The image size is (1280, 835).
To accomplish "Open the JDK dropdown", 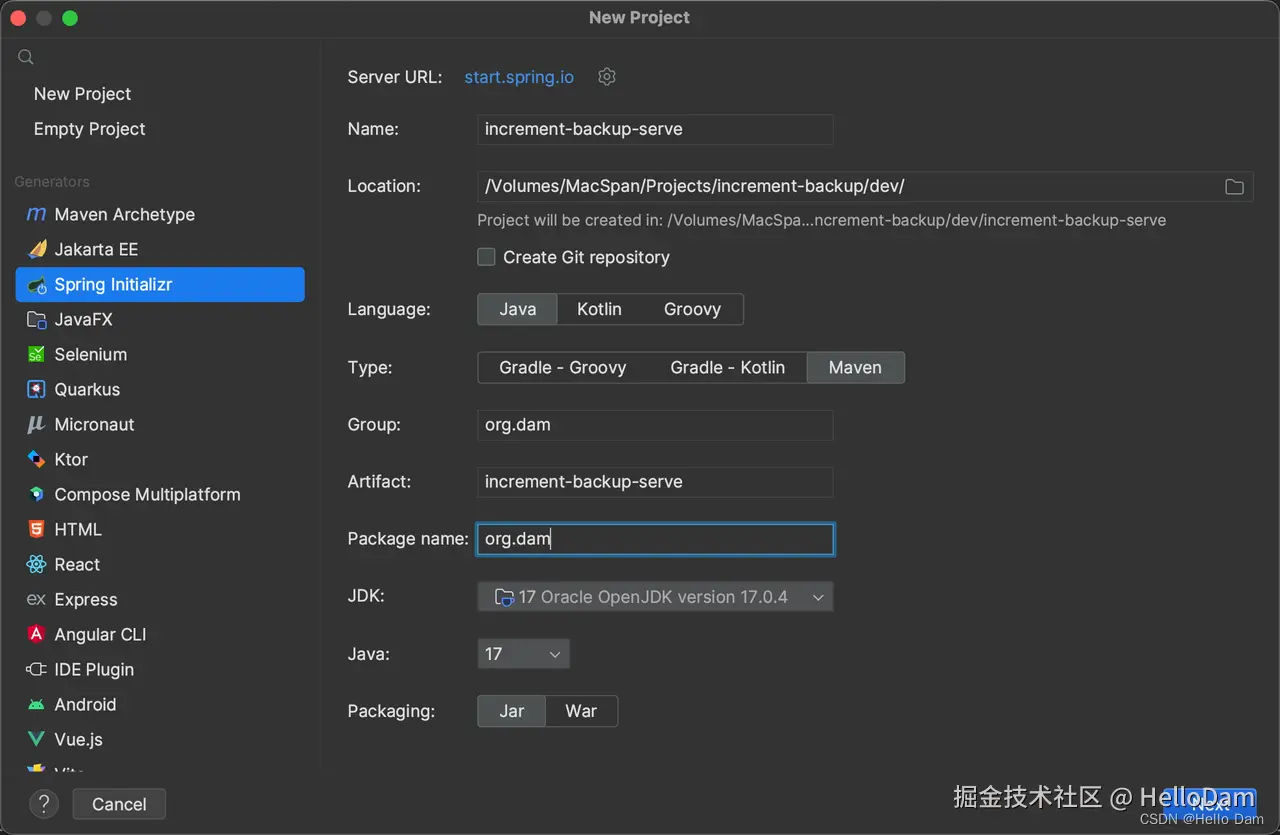I will (x=655, y=597).
